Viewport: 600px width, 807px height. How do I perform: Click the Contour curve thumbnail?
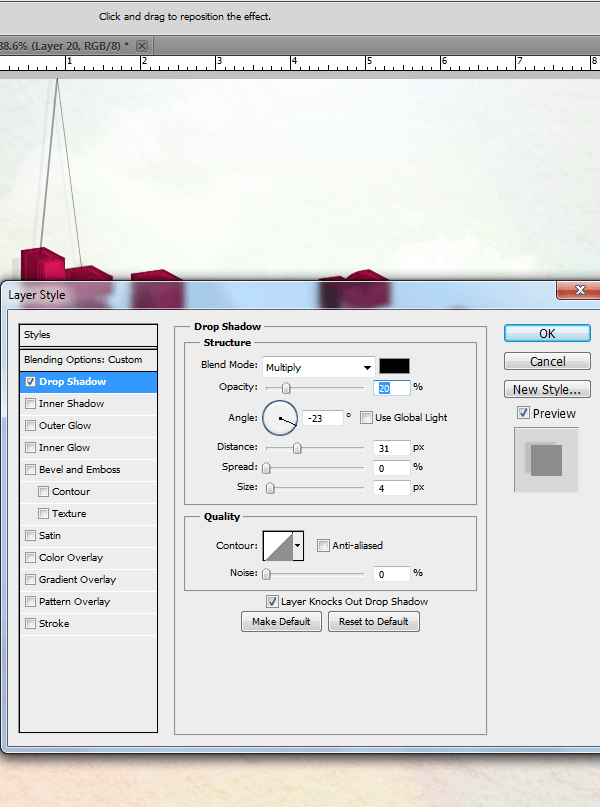[x=278, y=546]
